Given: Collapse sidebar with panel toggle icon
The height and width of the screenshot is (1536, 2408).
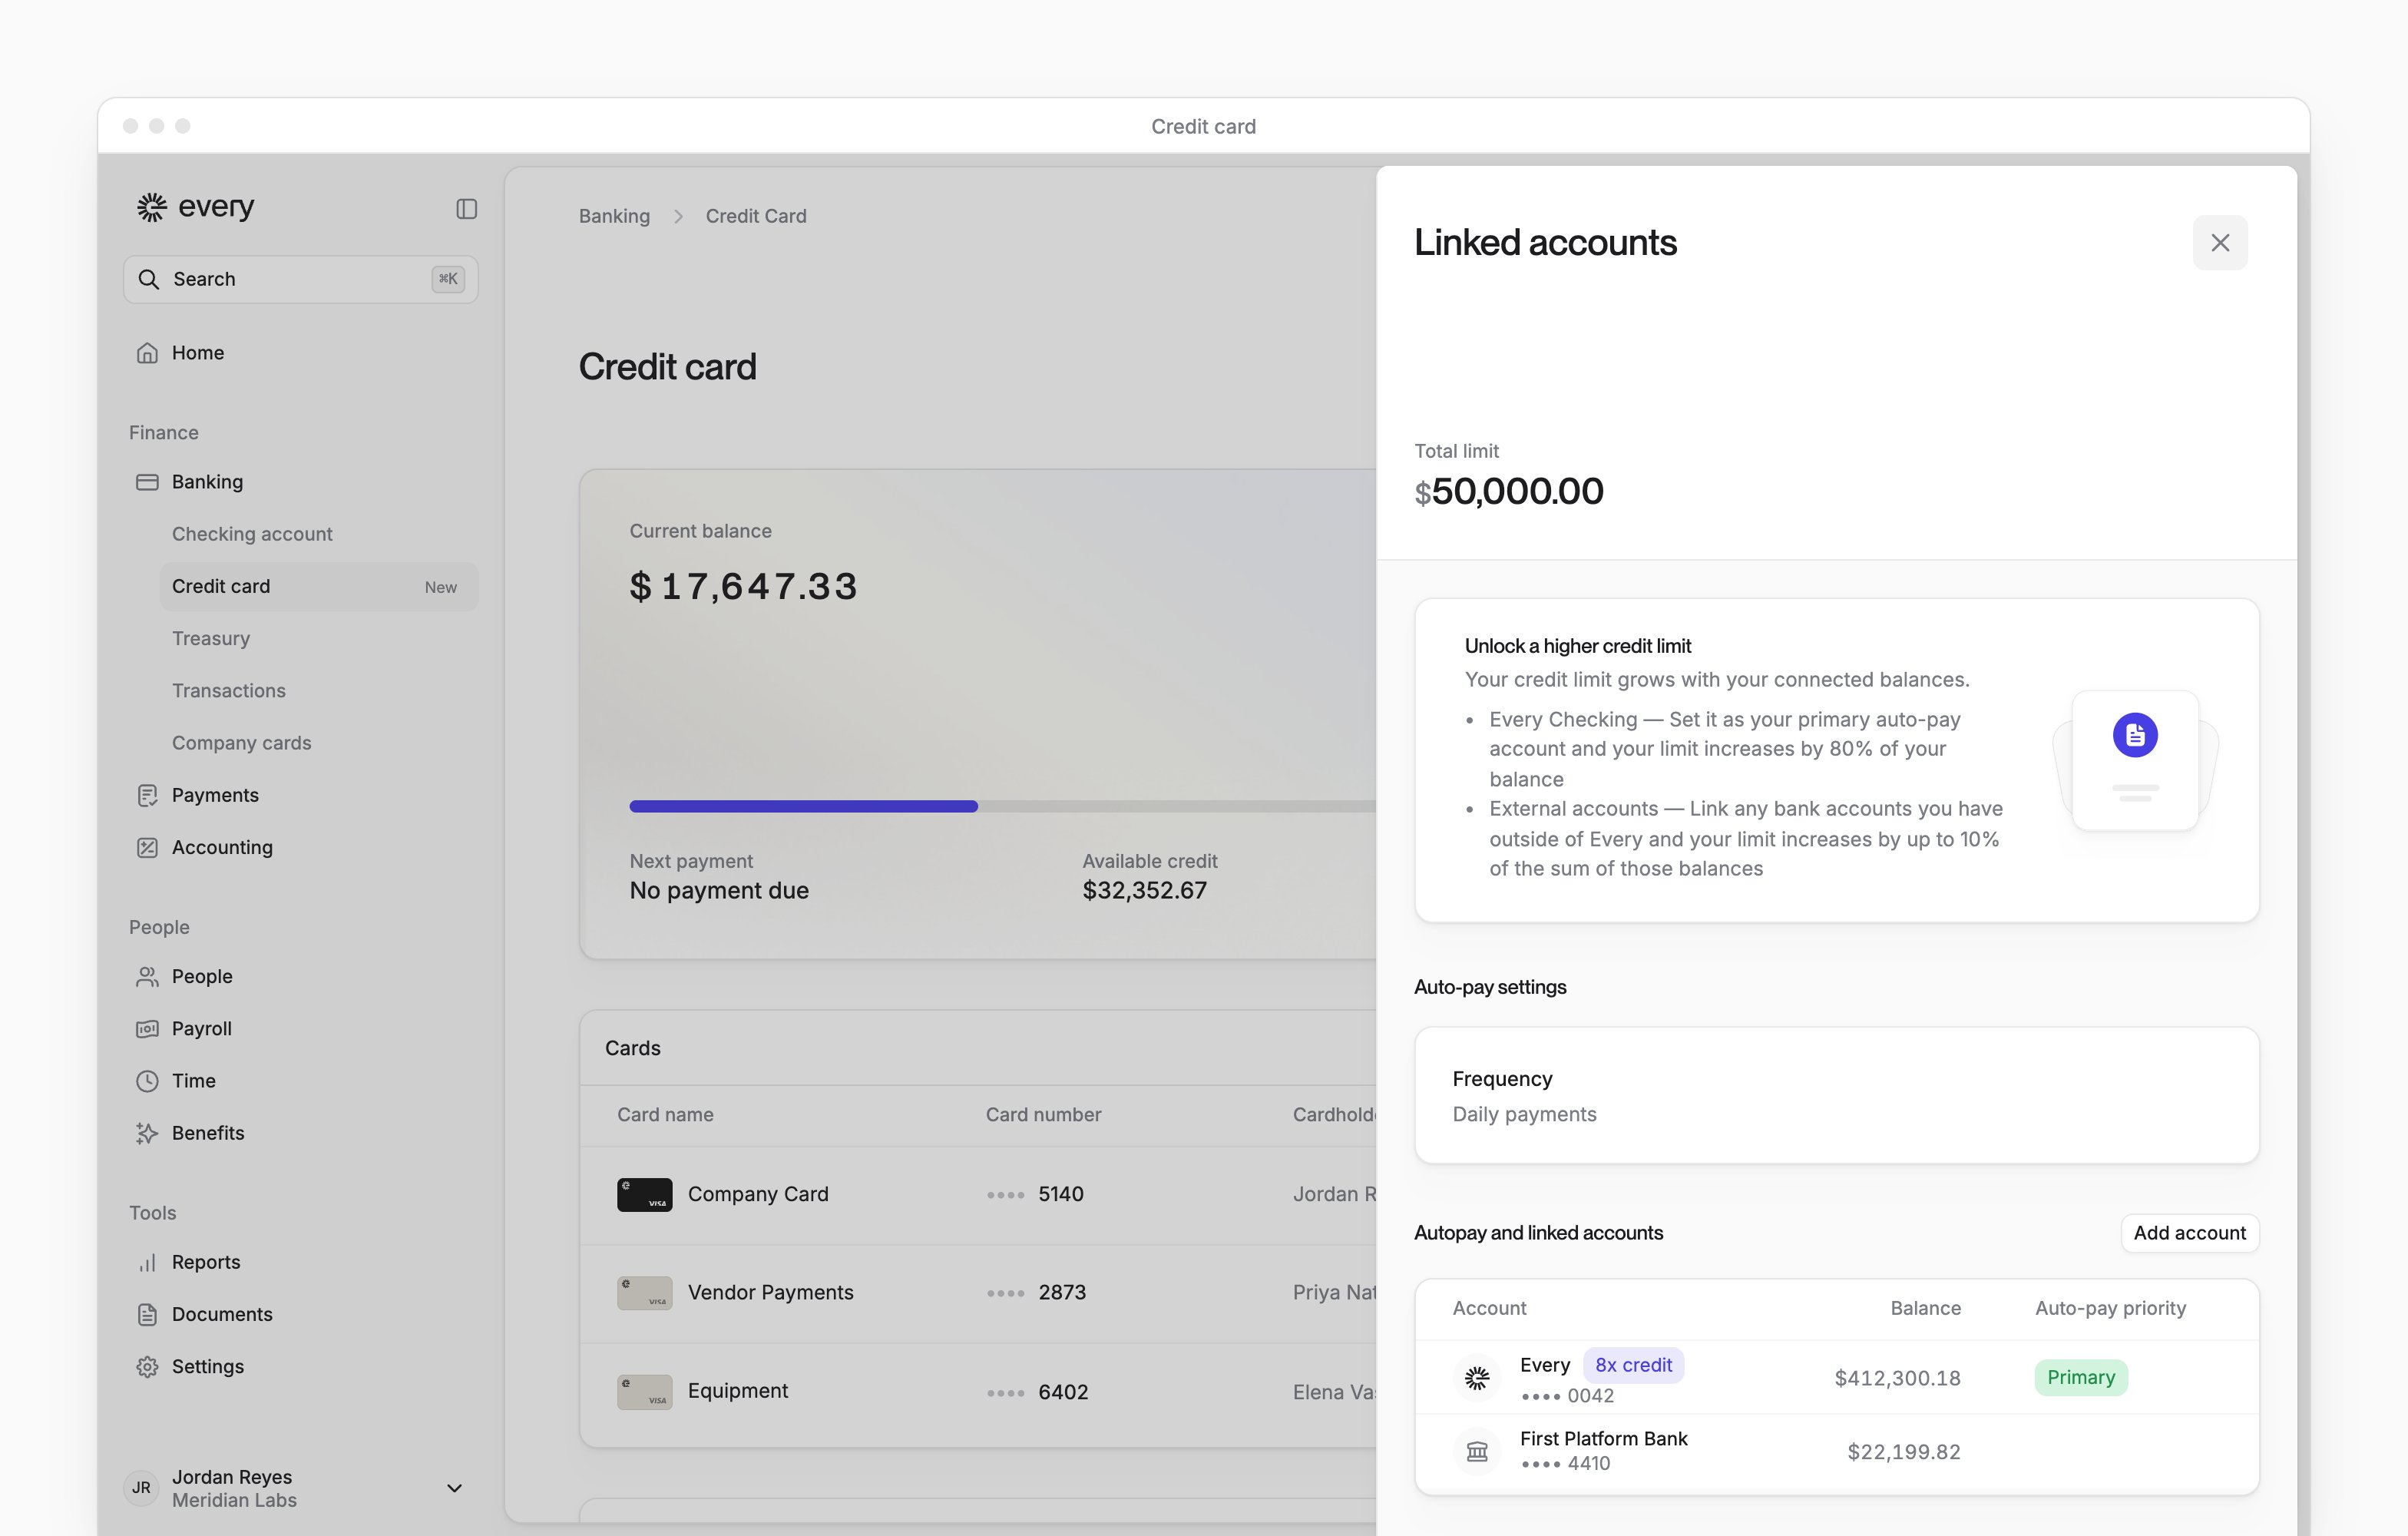Looking at the screenshot, I should pos(466,208).
